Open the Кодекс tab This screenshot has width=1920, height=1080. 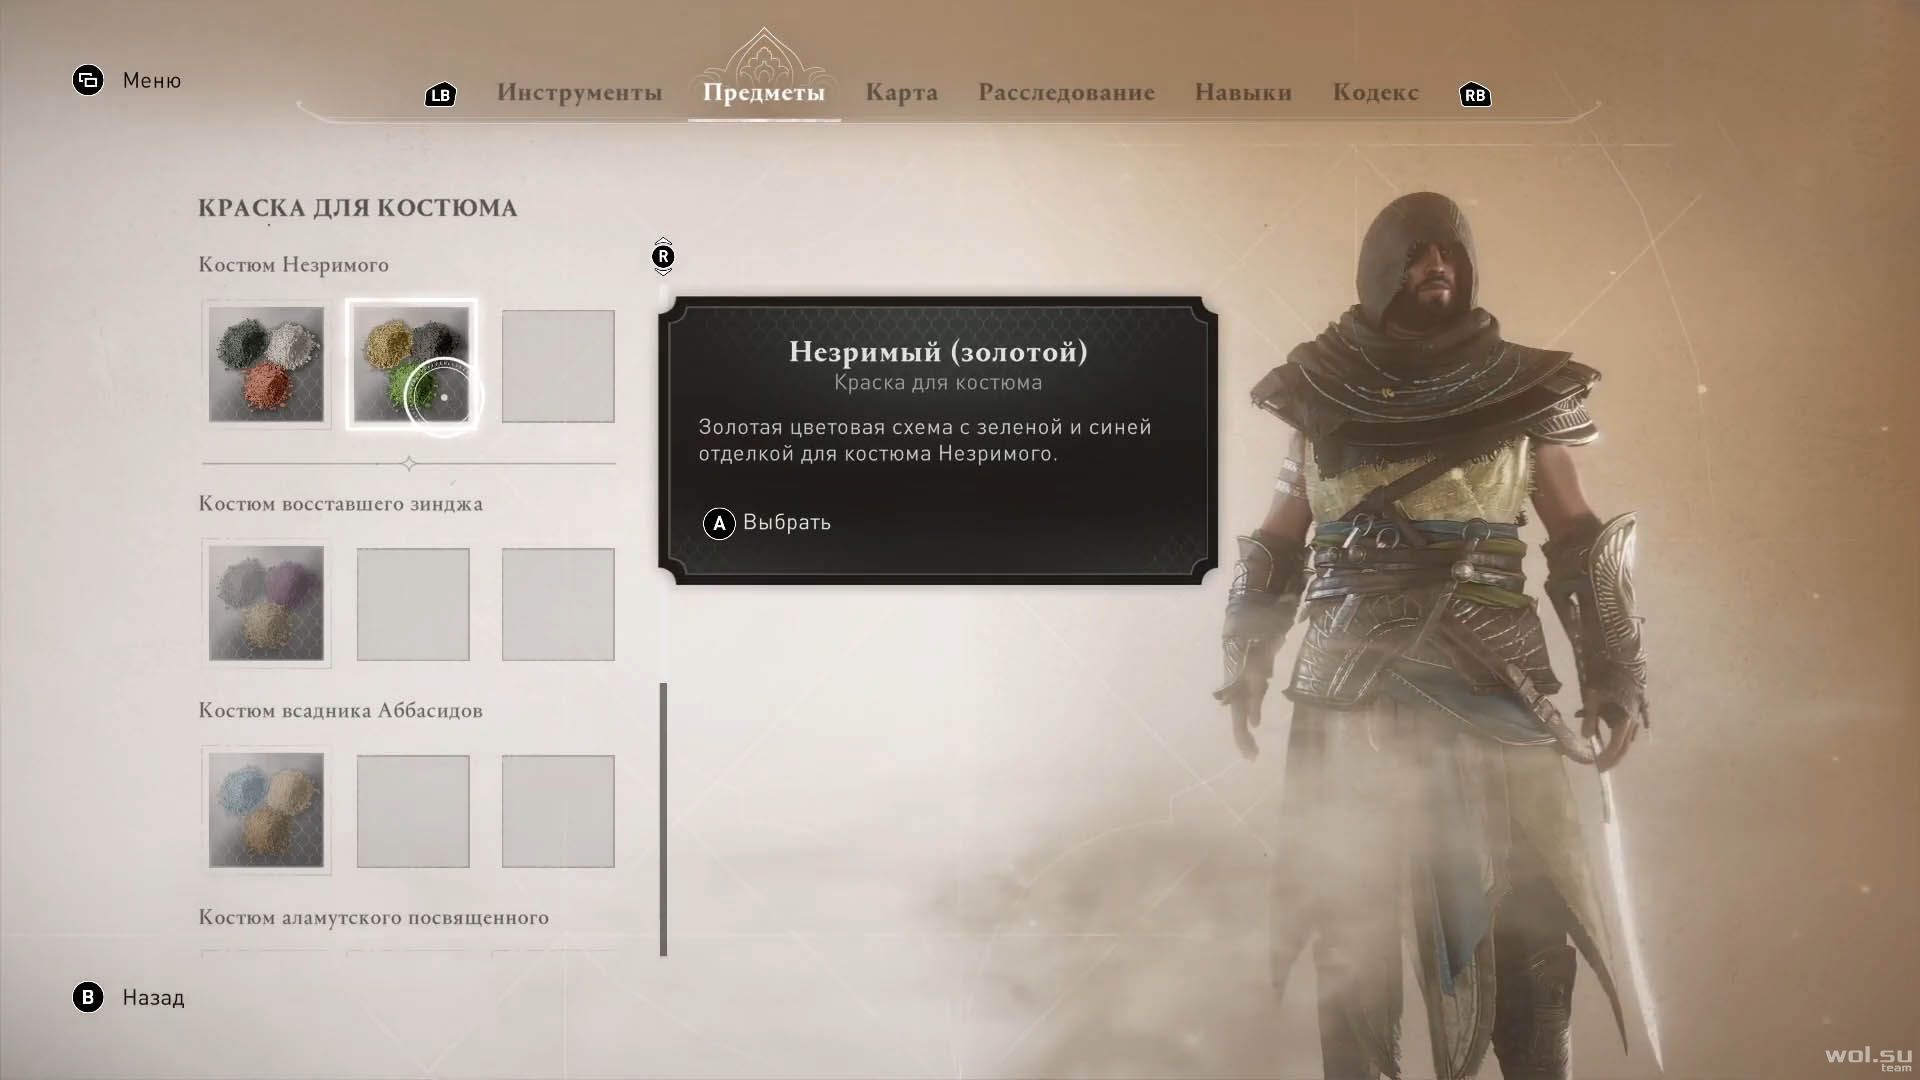click(x=1375, y=93)
